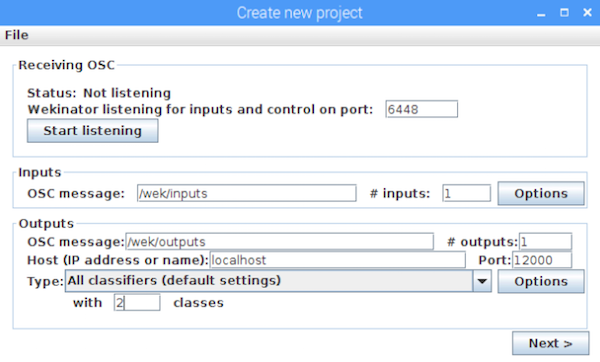This screenshot has width=600, height=362.
Task: Click the Status: Not listening label
Action: pos(99,93)
